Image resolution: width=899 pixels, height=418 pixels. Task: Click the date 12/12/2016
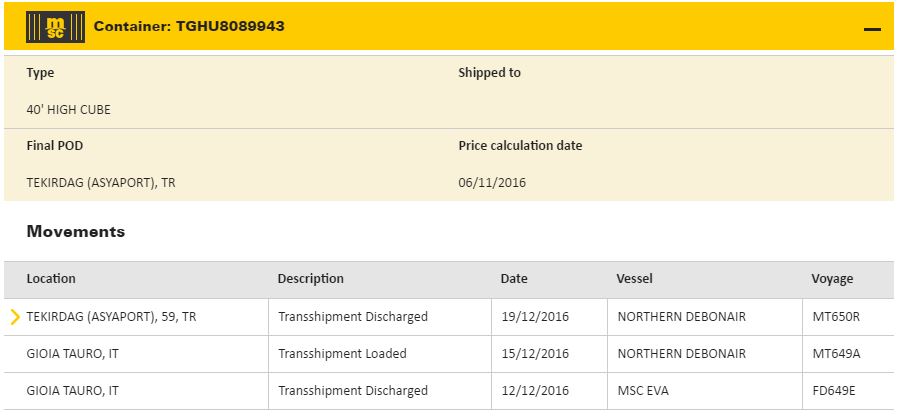pos(534,391)
